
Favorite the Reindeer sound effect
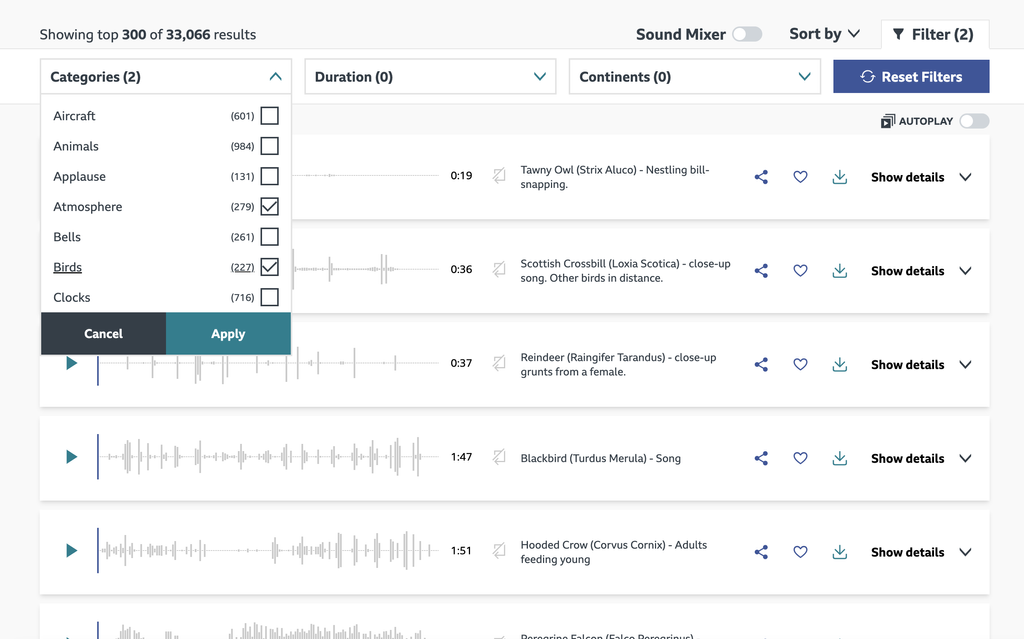800,364
